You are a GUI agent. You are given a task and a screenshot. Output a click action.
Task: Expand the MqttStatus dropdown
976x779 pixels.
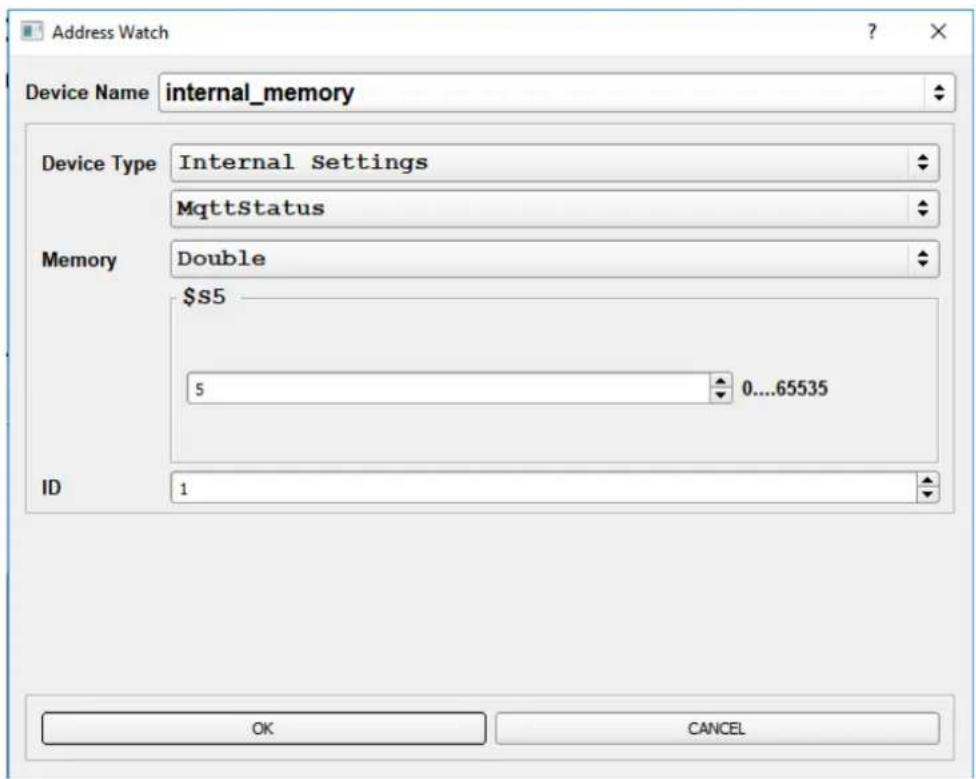[x=555, y=208]
